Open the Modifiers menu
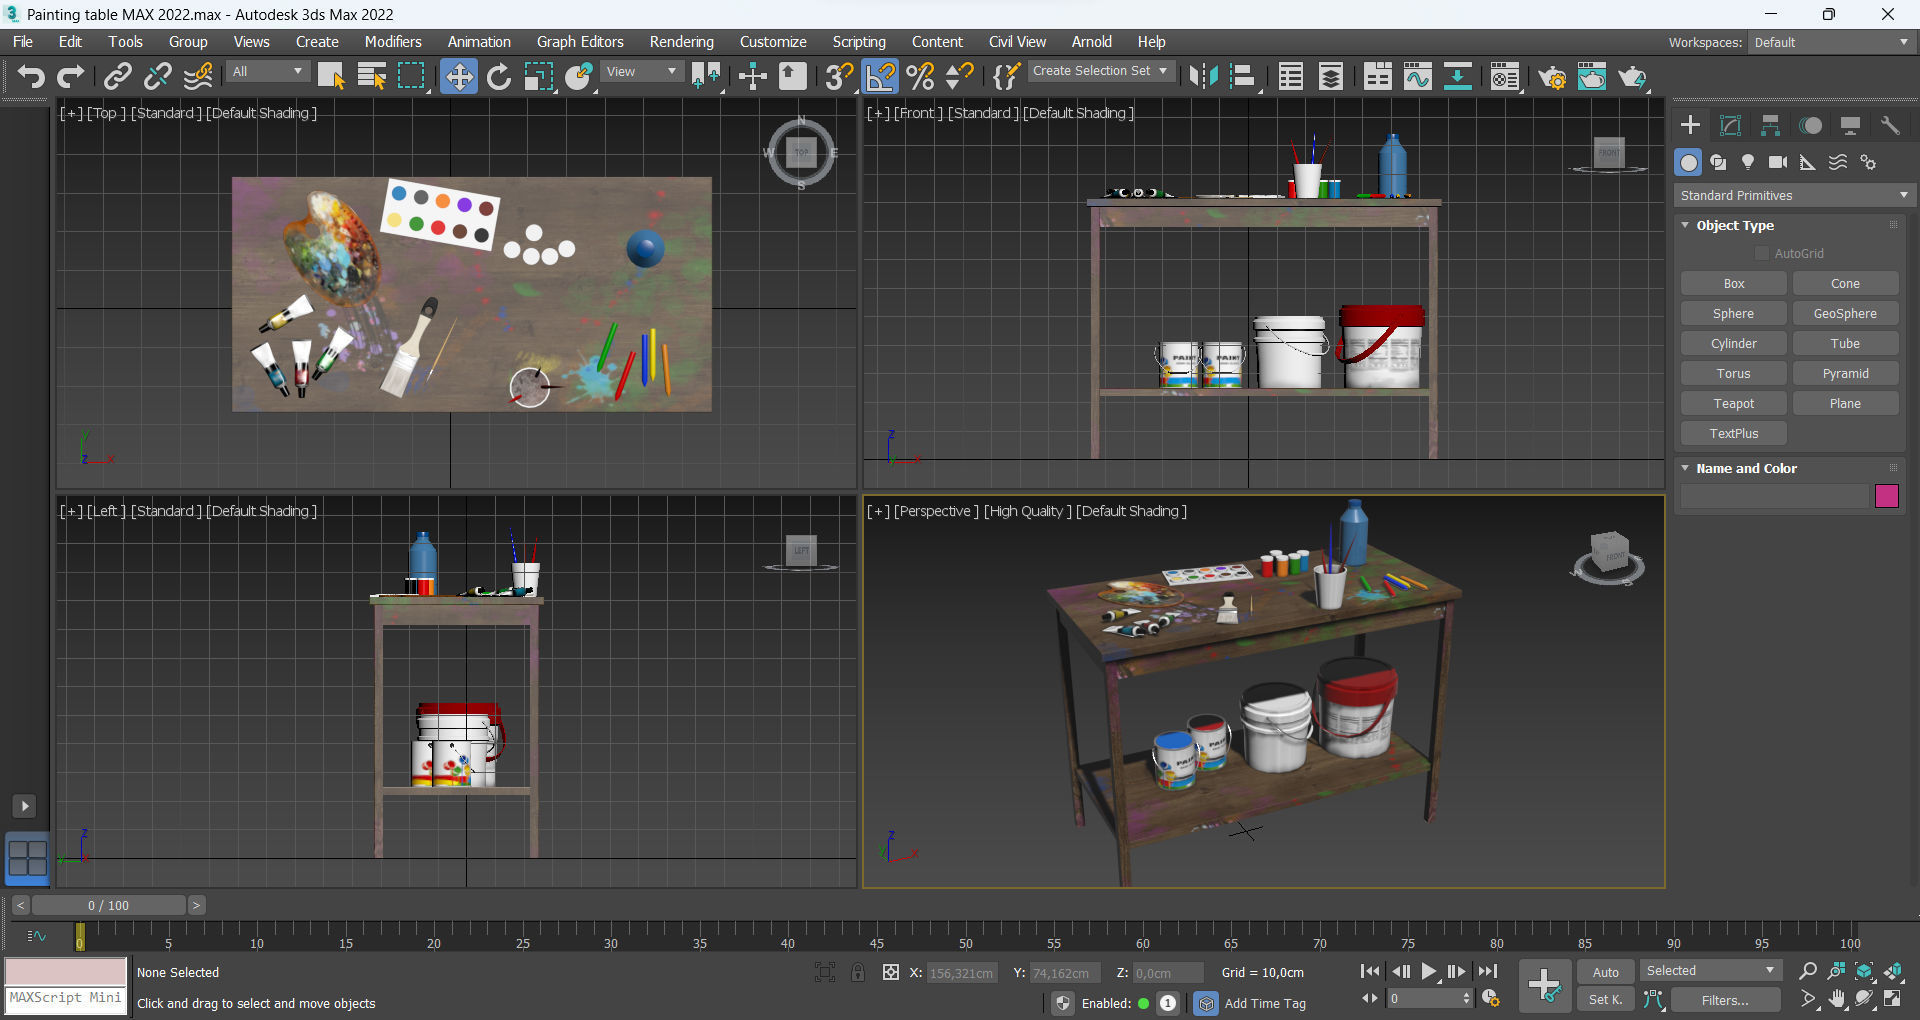Screen dimensions: 1920x1020 [393, 42]
